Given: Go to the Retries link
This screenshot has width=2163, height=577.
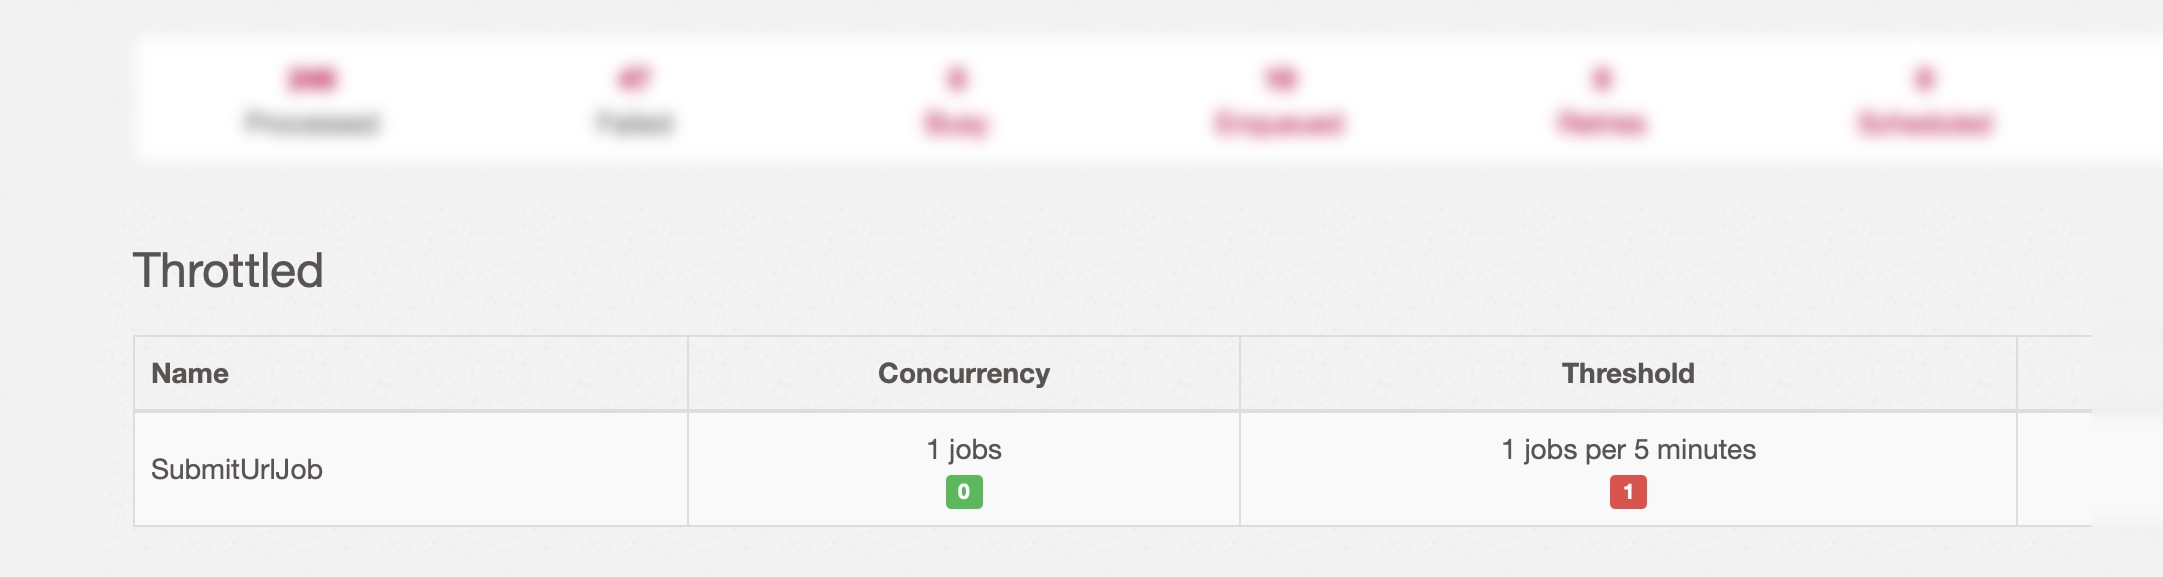Looking at the screenshot, I should point(1602,124).
